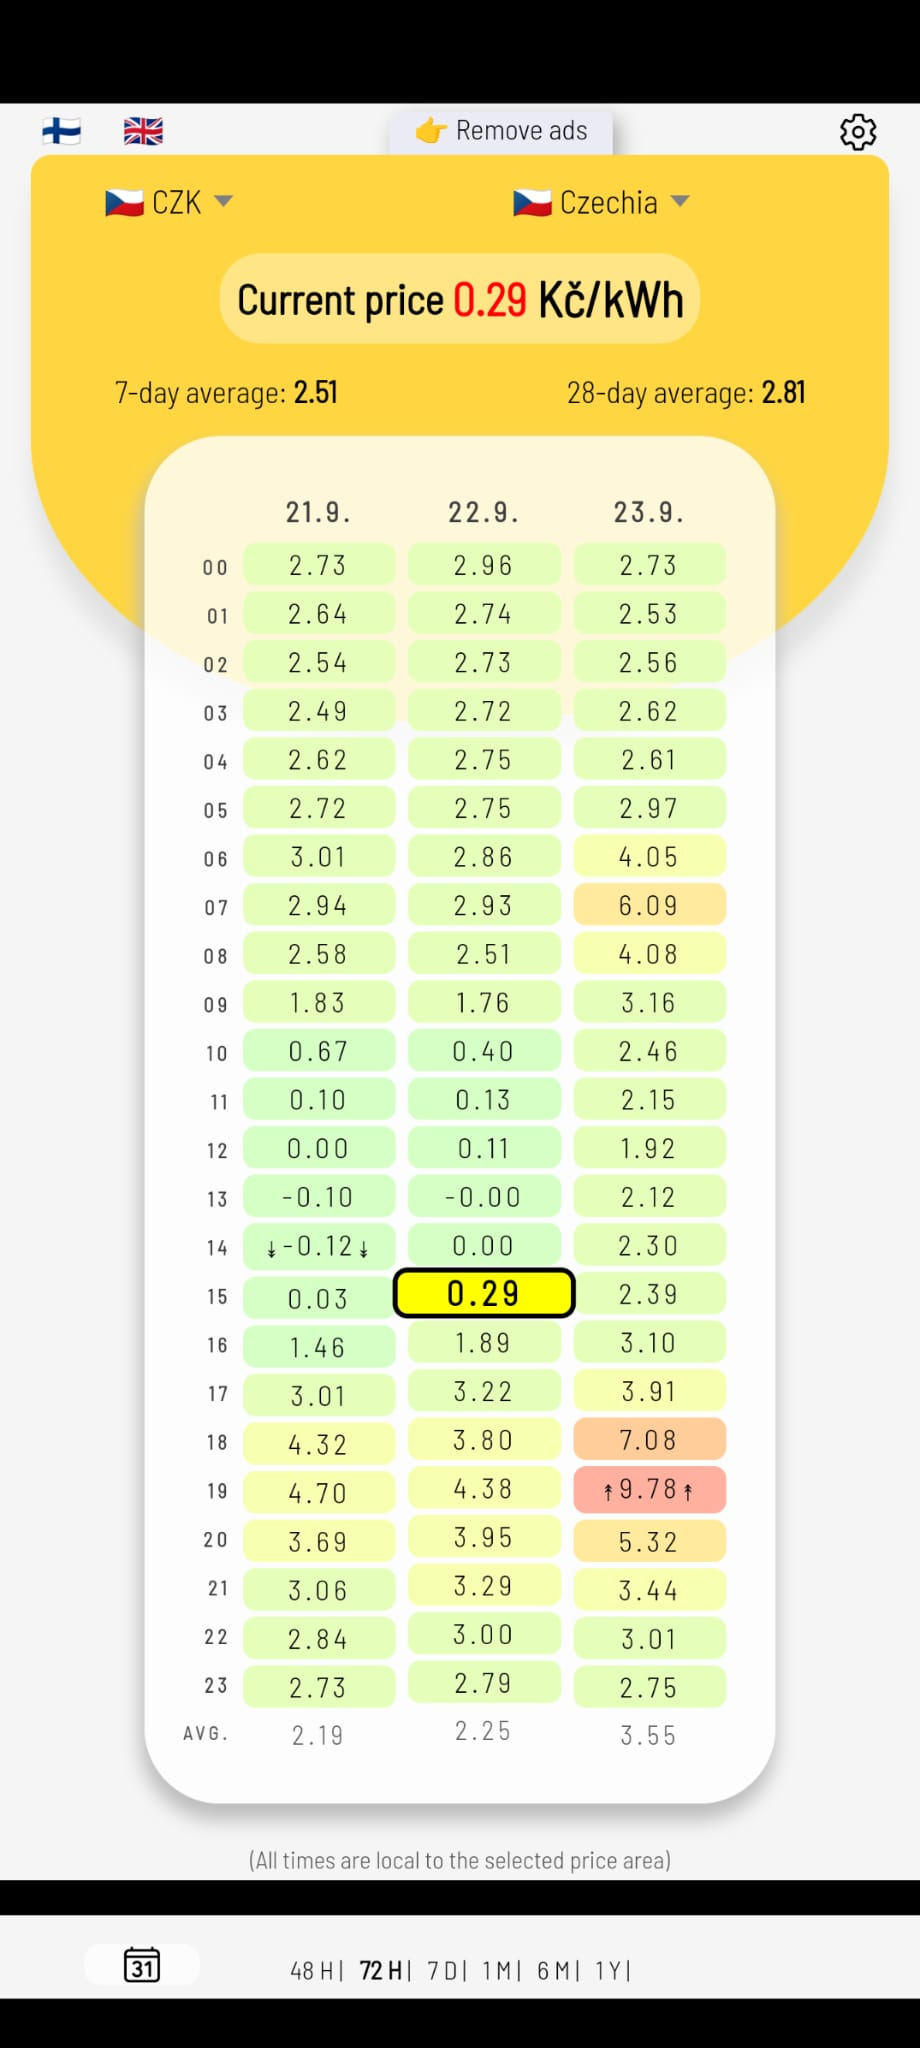Screen dimensions: 920x2048
Task: Expand the CZK currency dropdown arrow
Action: (224, 201)
